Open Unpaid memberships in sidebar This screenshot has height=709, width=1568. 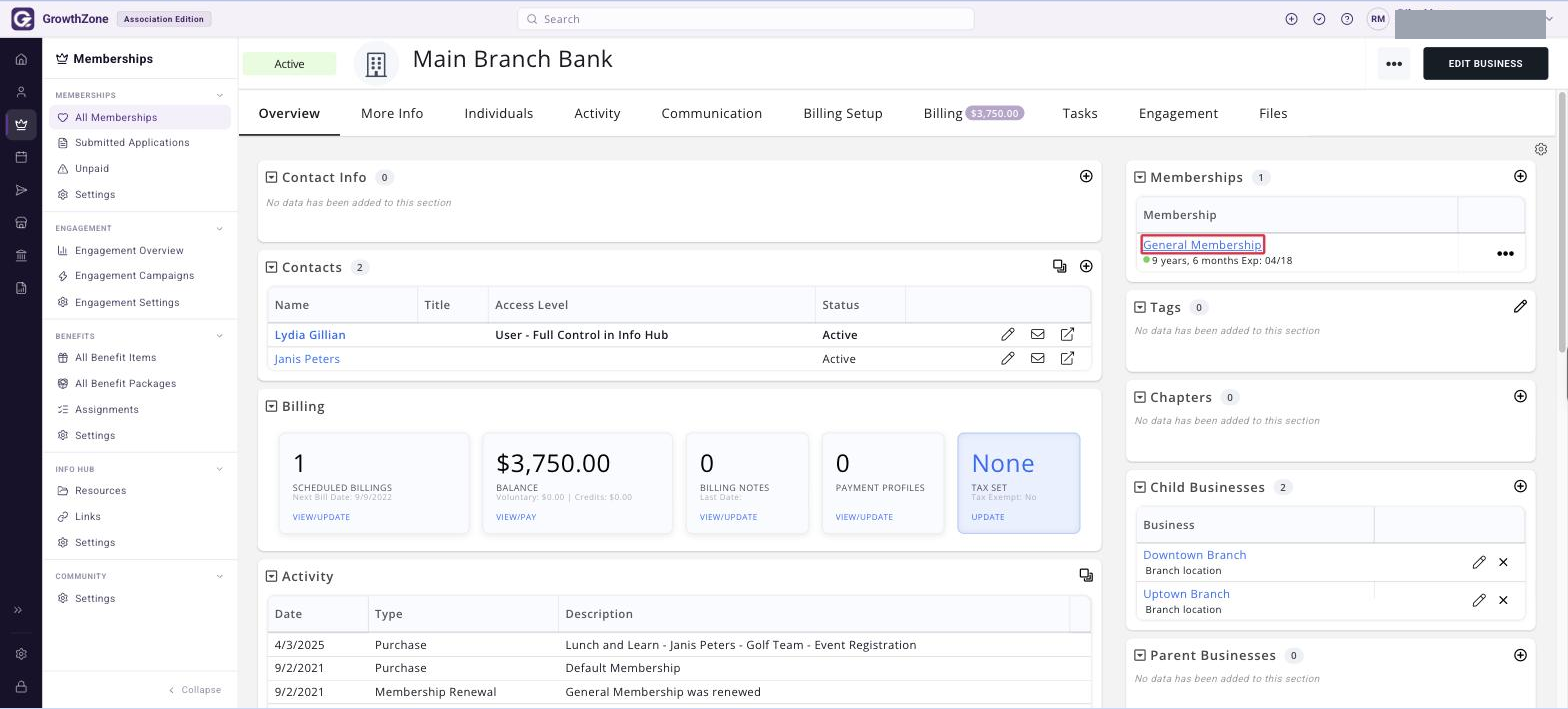[x=92, y=169]
